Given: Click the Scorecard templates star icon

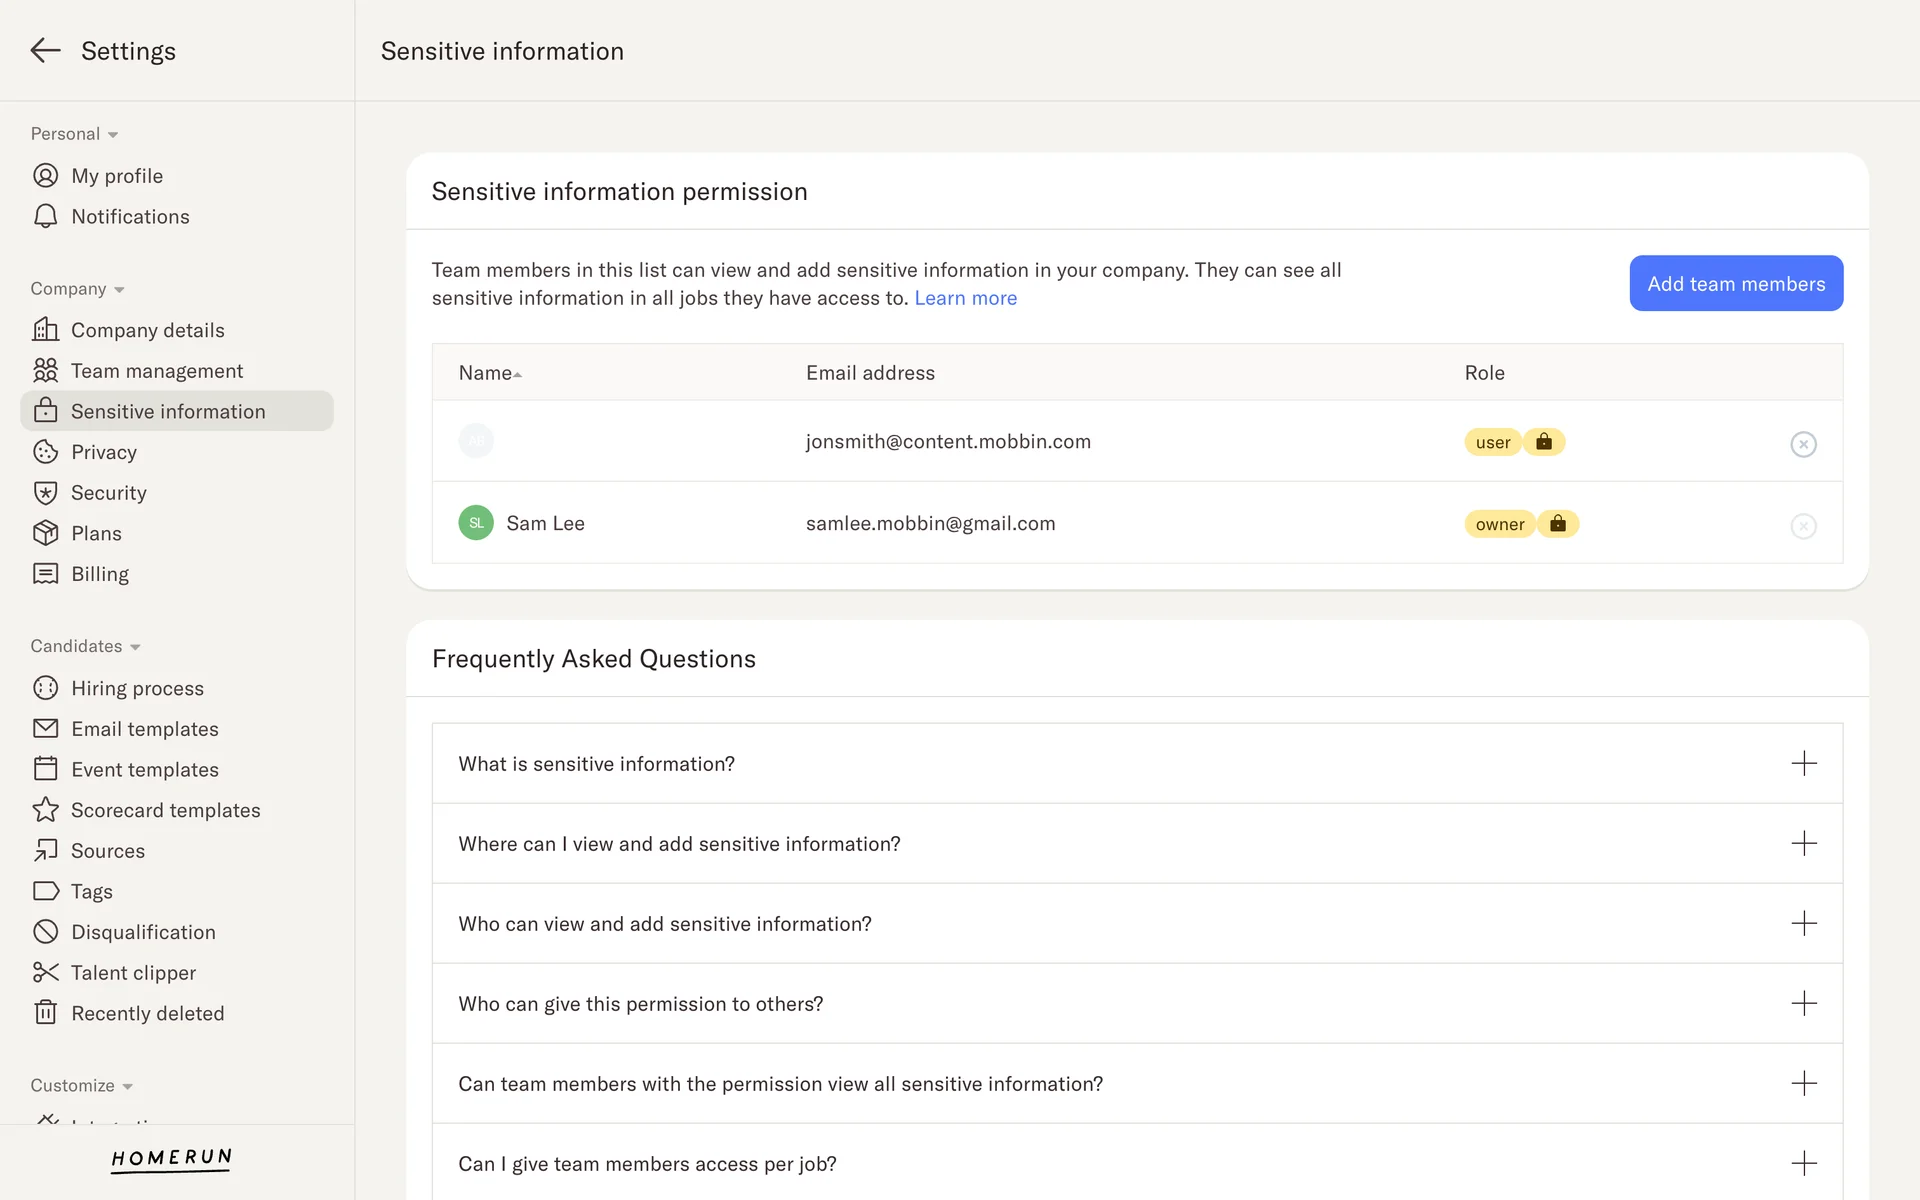Looking at the screenshot, I should coord(45,810).
